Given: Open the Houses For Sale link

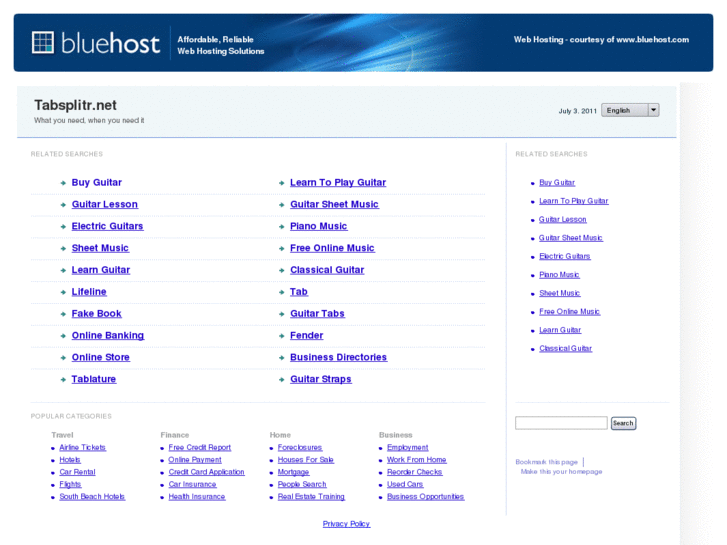Looking at the screenshot, I should pyautogui.click(x=306, y=460).
